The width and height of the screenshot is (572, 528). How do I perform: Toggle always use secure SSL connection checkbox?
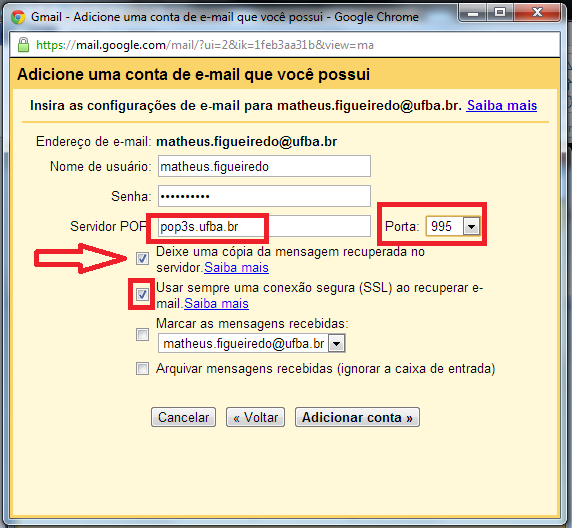tap(142, 294)
